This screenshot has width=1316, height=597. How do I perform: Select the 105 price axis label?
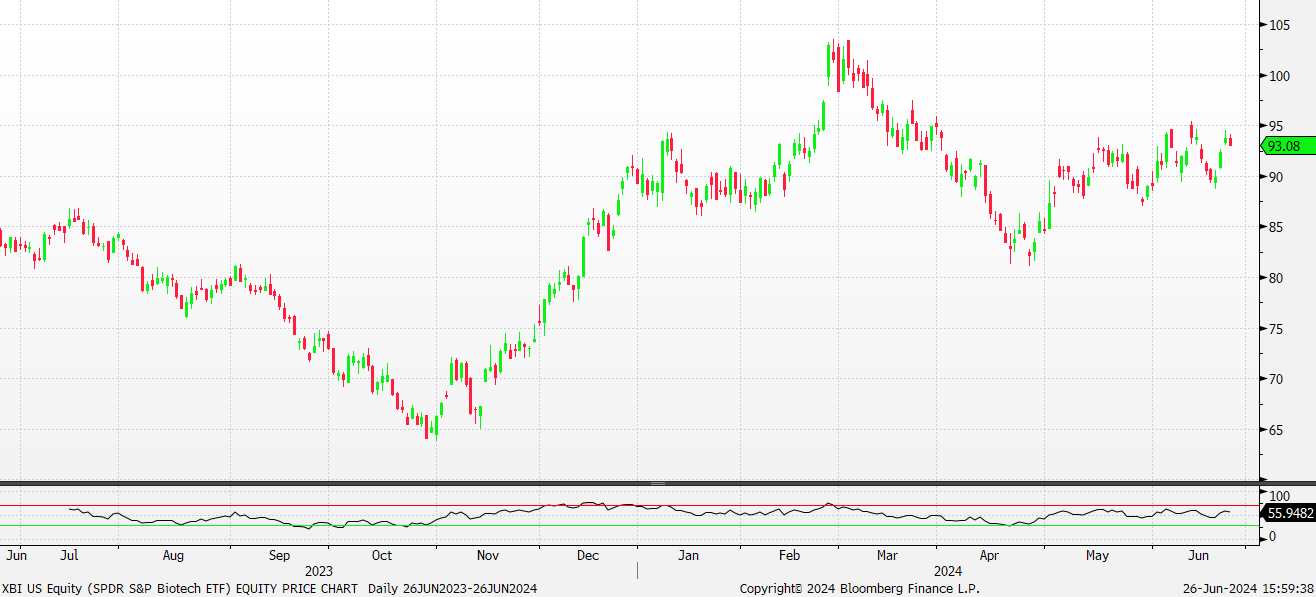click(x=1279, y=25)
